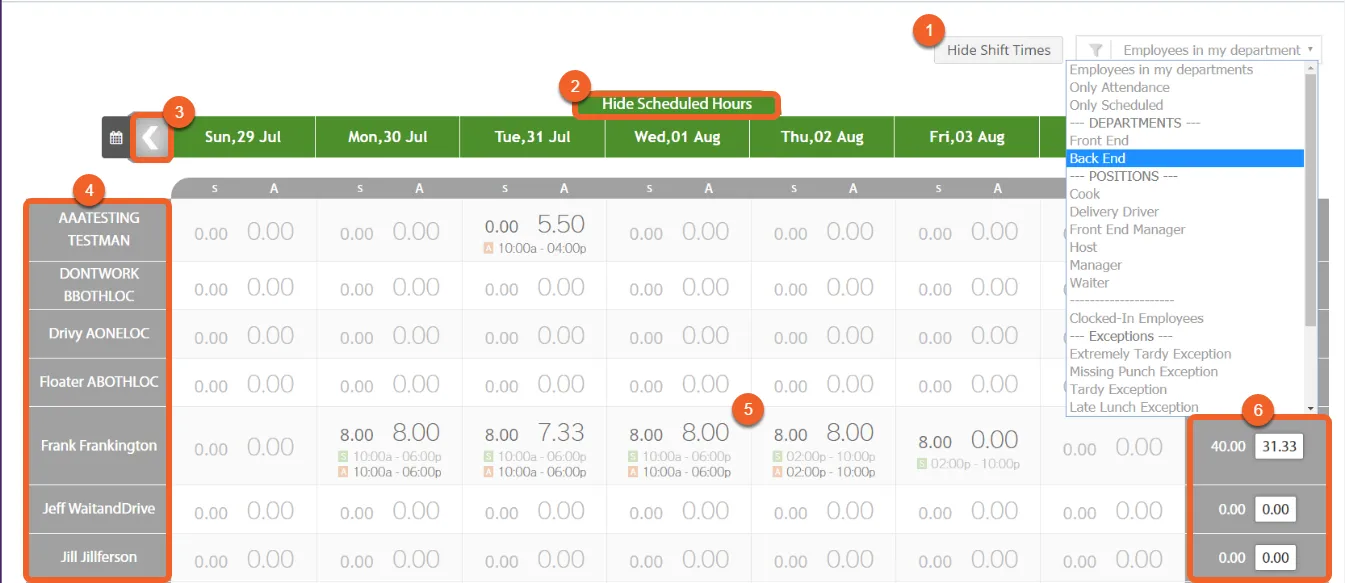Viewport: 1345px width, 583px height.
Task: Click Frank's Friday 8.00 scheduled hours
Action: tap(935, 442)
